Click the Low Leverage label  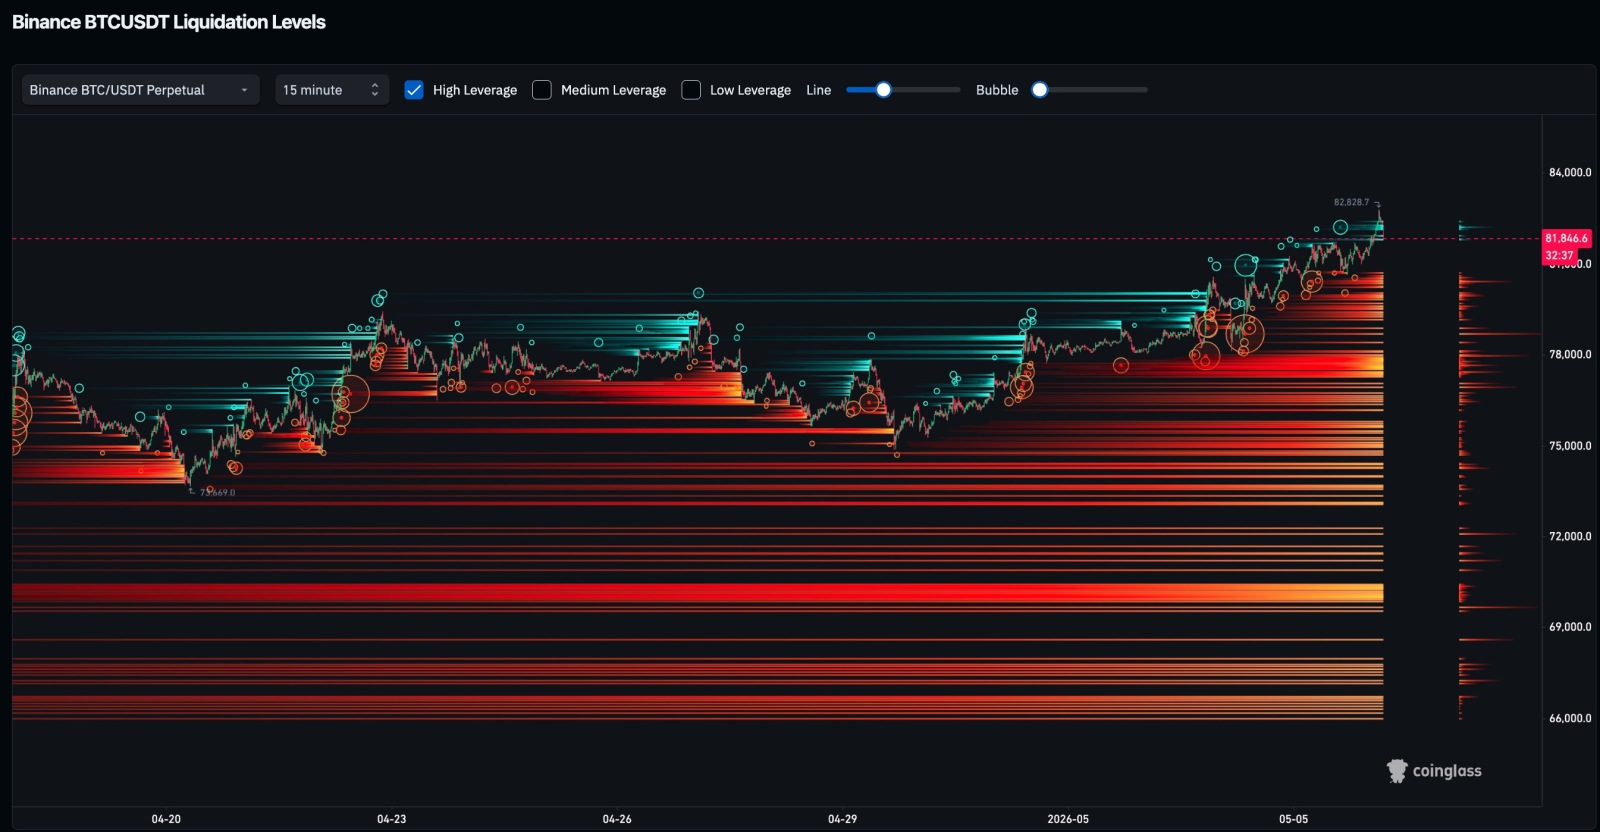750,90
